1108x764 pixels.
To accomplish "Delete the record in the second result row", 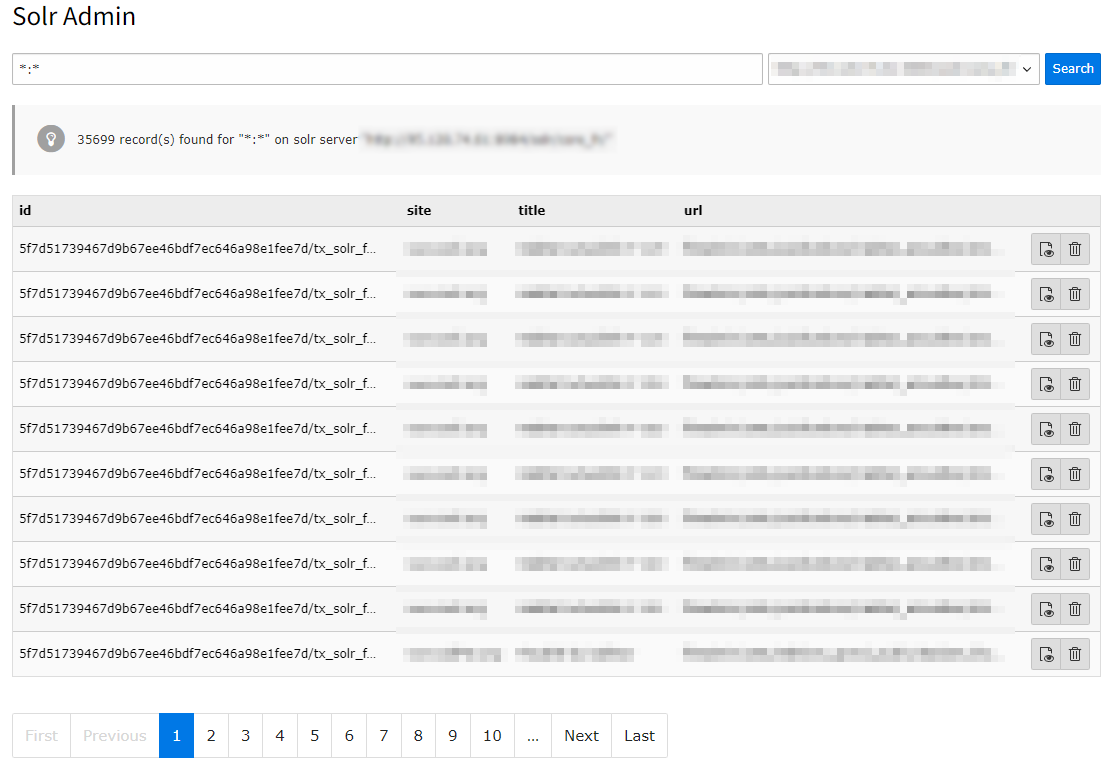I will tap(1075, 294).
